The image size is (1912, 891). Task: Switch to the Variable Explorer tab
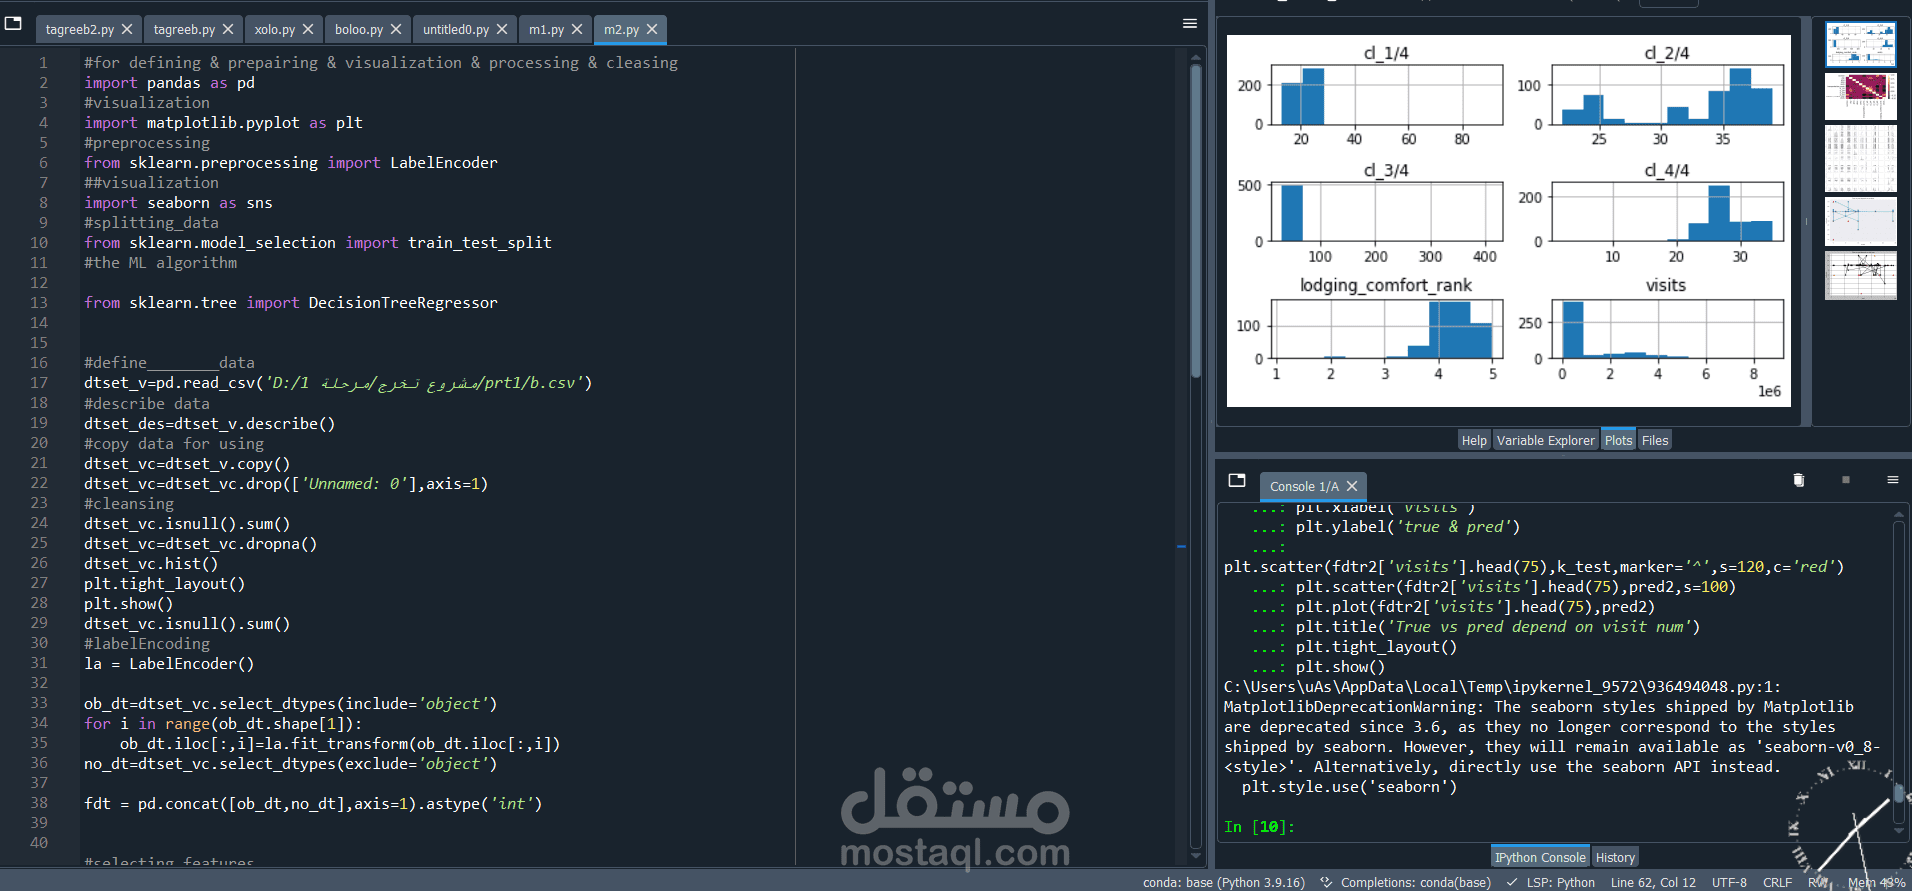coord(1545,440)
